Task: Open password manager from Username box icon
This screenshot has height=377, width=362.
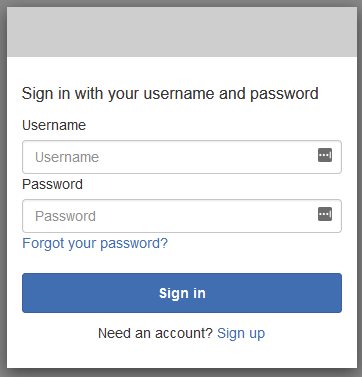Action: 325,155
